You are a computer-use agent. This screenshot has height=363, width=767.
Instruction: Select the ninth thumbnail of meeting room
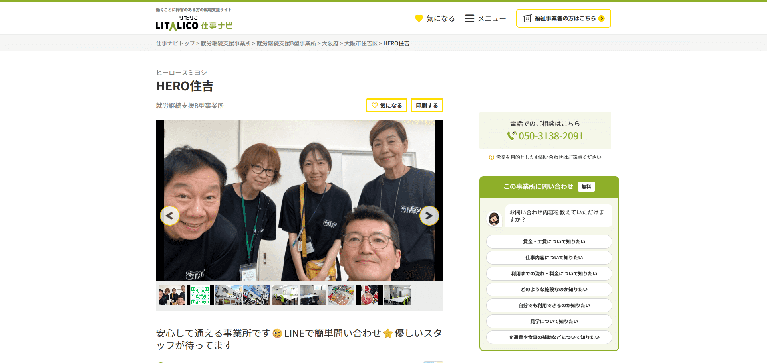coord(397,295)
